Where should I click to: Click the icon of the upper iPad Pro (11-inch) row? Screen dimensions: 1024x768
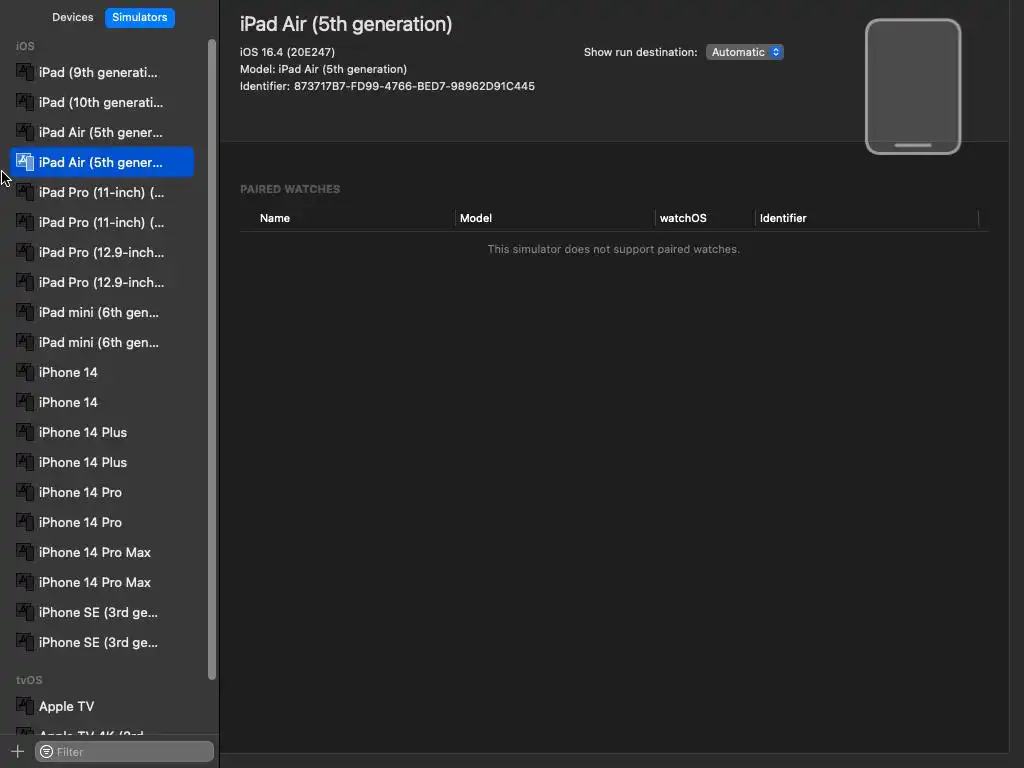point(25,192)
